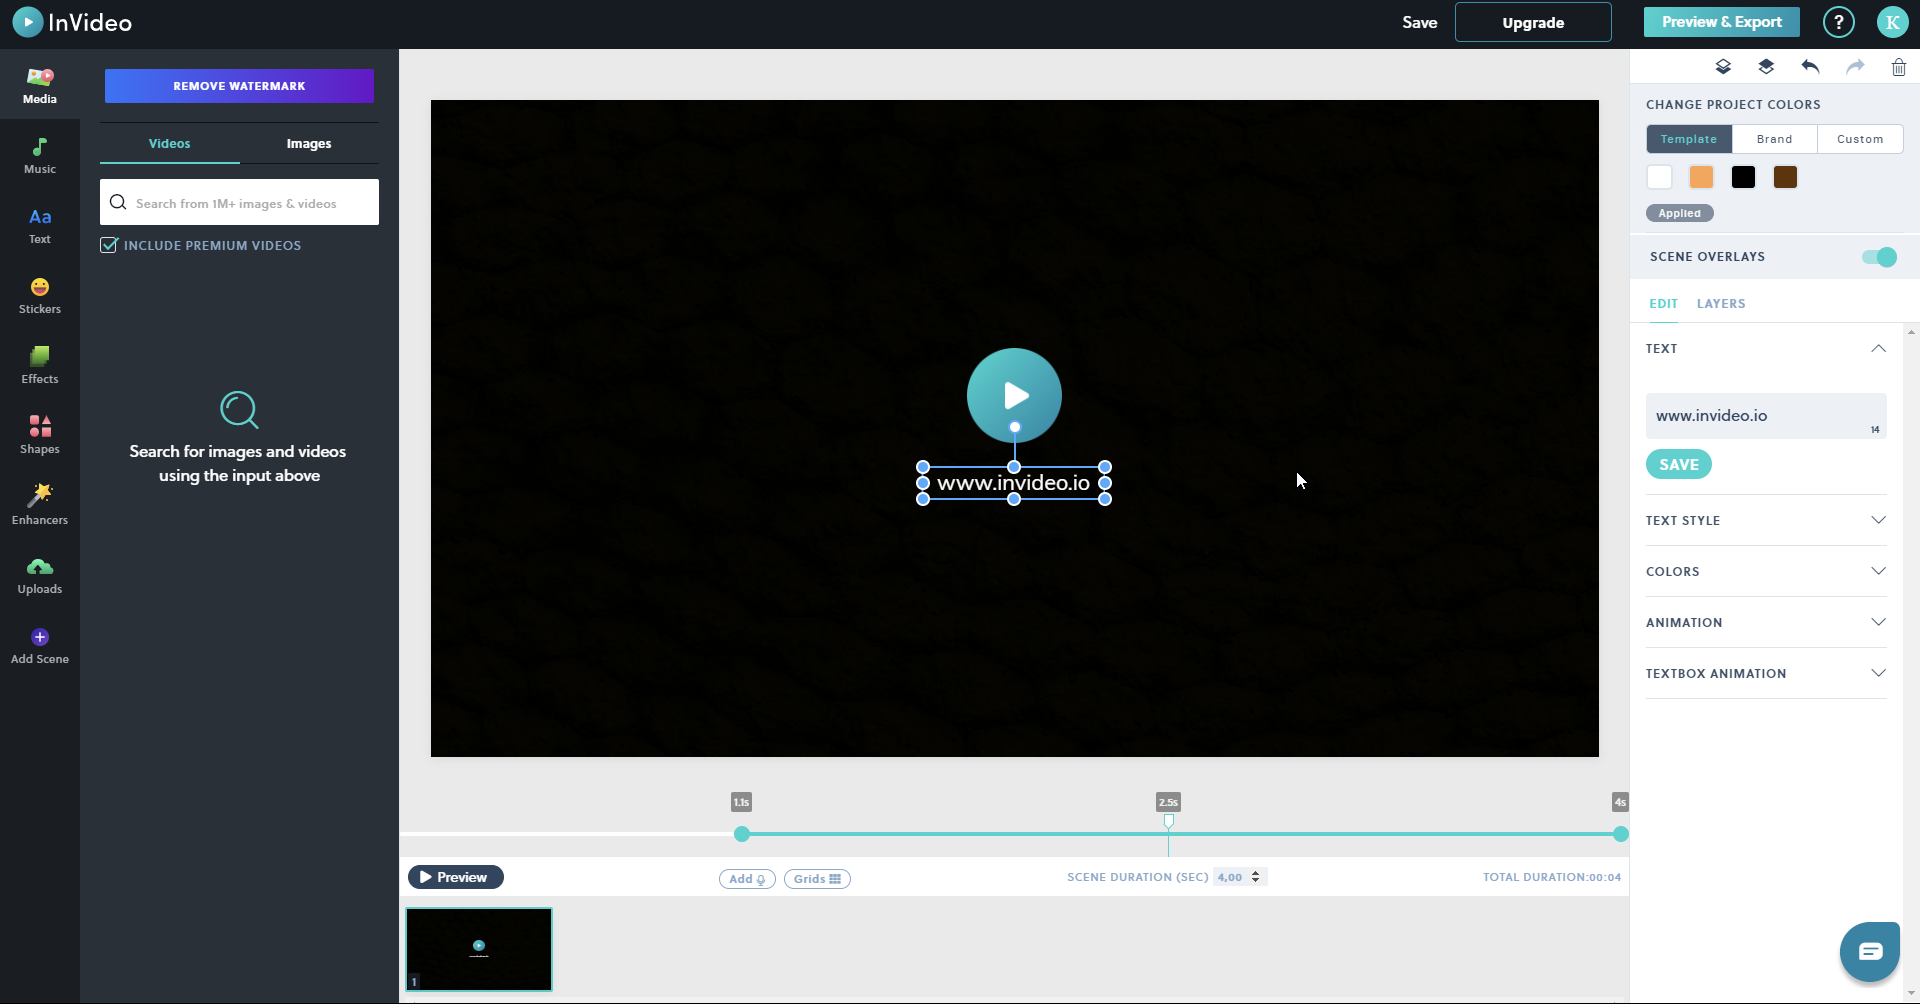Click the rotation handle above the textbox
This screenshot has height=1004, width=1920.
pos(1014,427)
